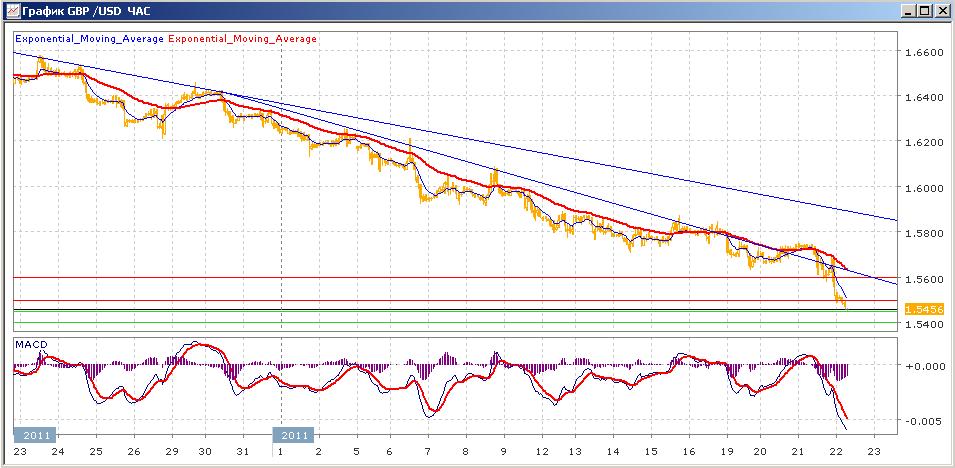Close the GBP/USD chart window

click(x=942, y=11)
